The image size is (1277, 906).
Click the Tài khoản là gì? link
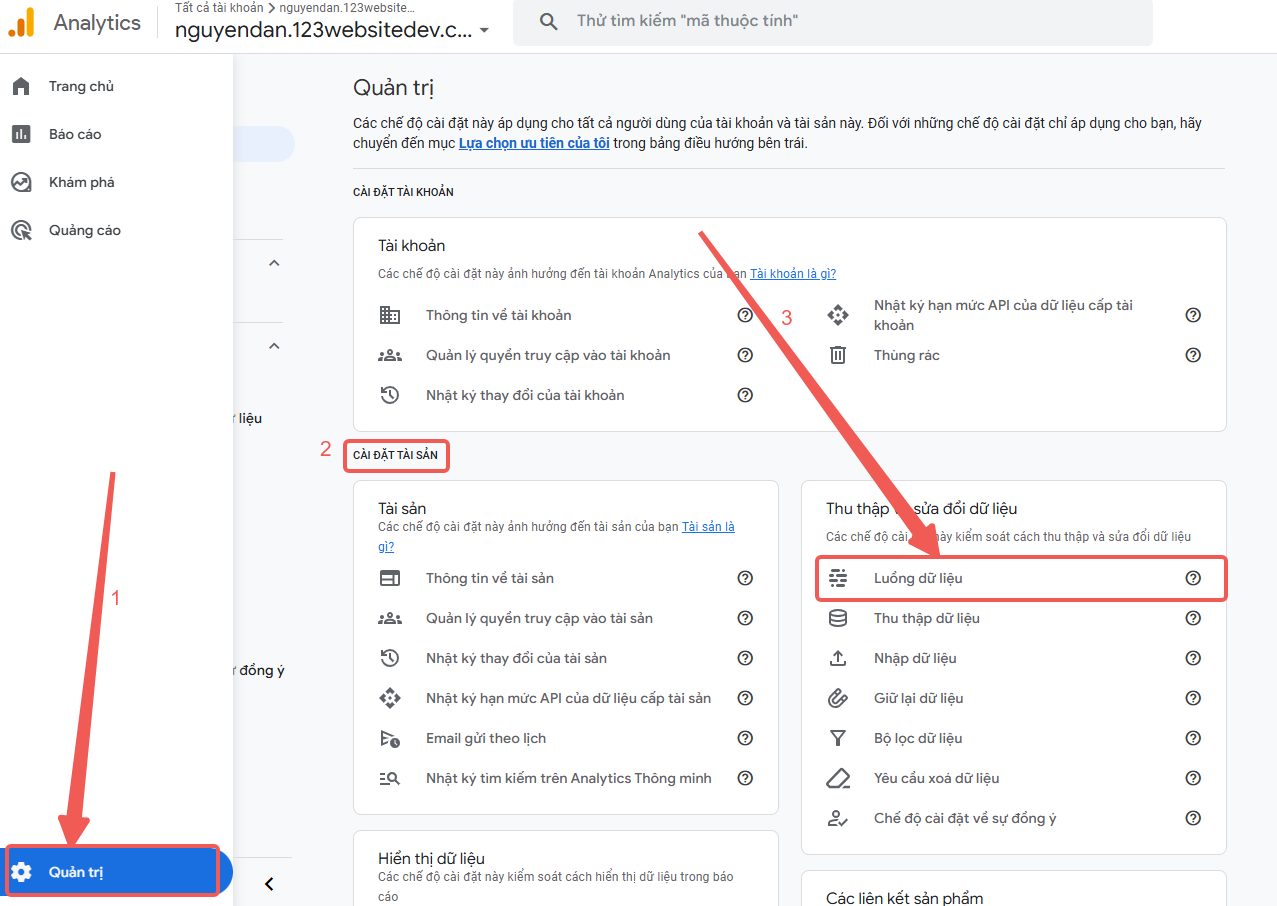point(793,273)
